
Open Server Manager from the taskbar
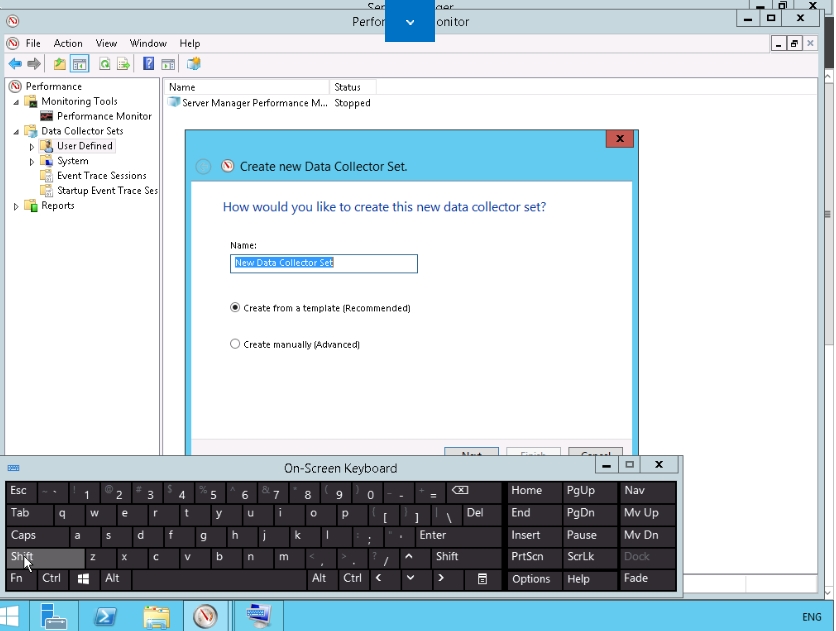tap(53, 616)
